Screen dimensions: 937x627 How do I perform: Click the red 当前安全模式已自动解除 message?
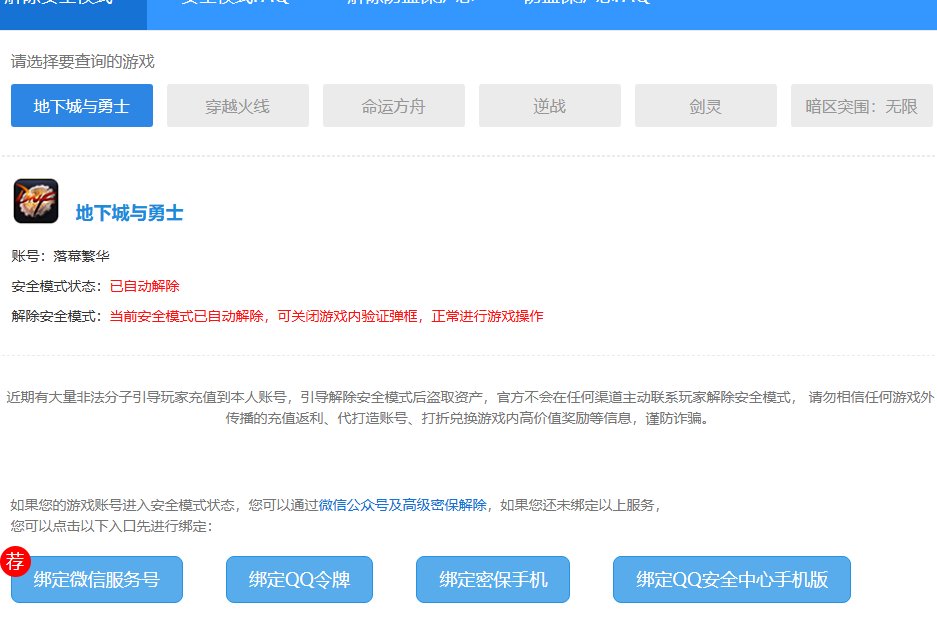click(x=326, y=316)
